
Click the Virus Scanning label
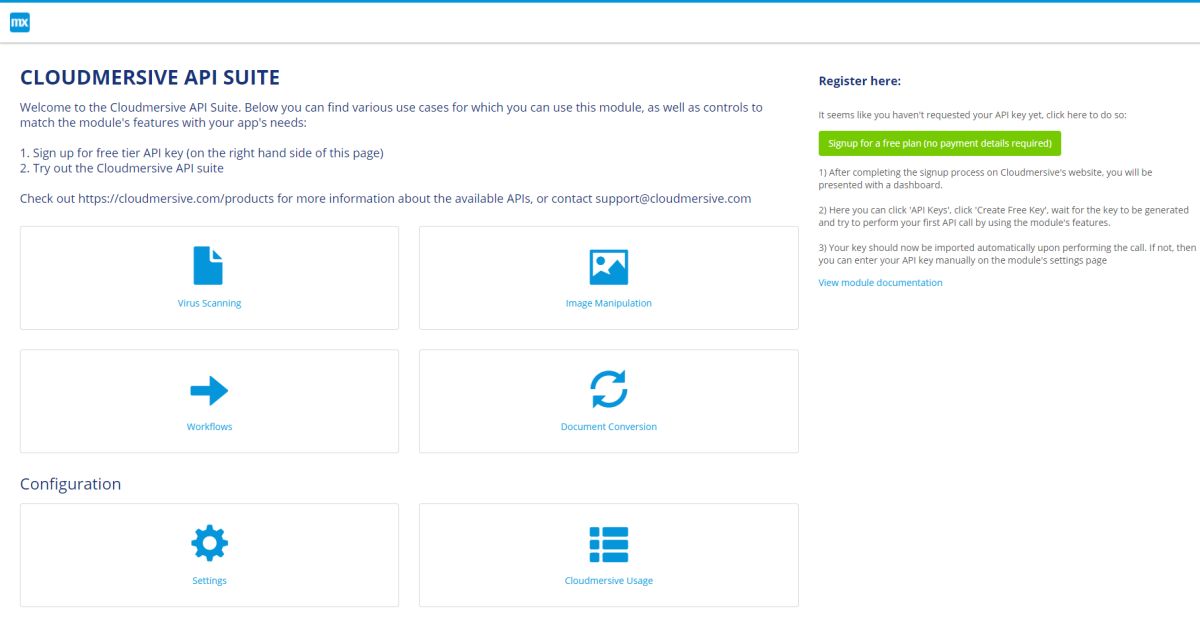(x=209, y=303)
